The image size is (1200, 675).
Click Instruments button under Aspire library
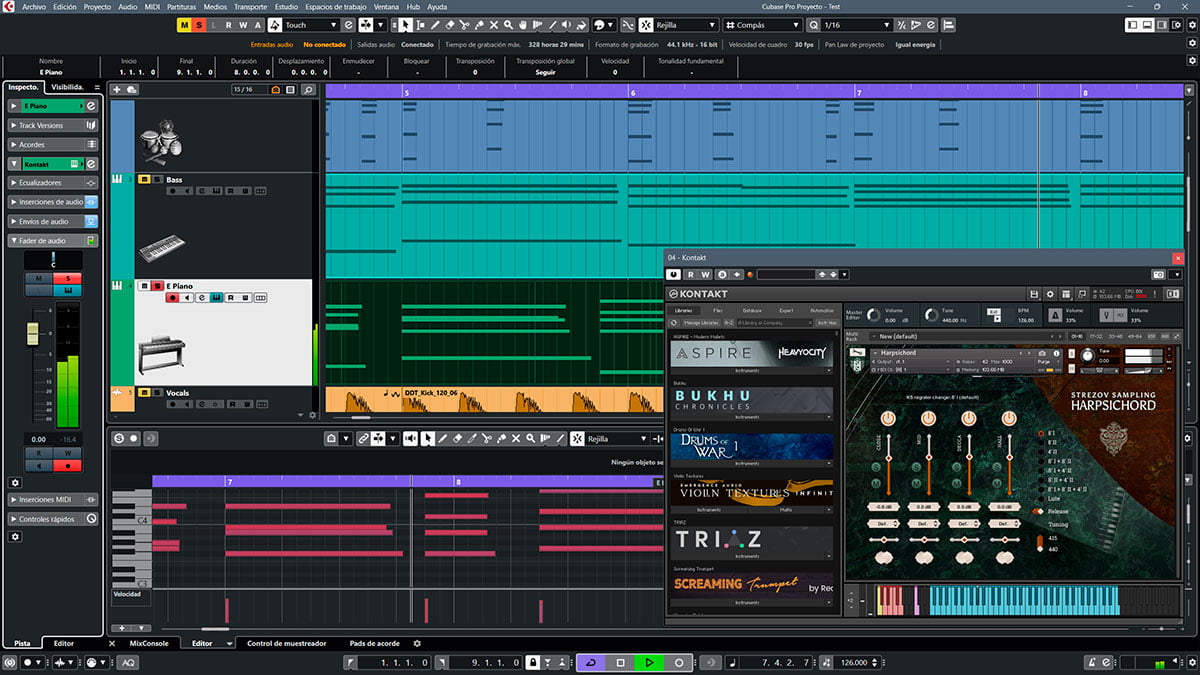[x=747, y=371]
